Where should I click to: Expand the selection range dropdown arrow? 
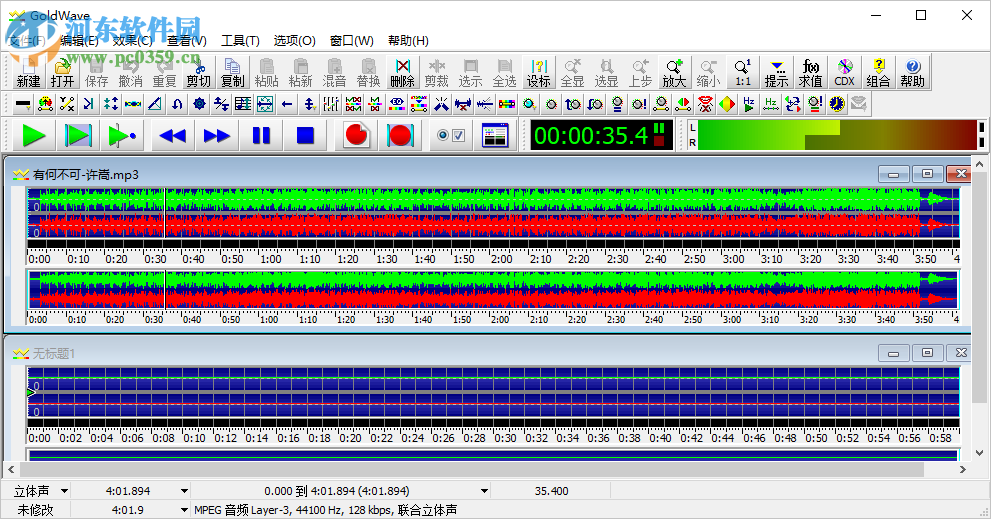[484, 491]
